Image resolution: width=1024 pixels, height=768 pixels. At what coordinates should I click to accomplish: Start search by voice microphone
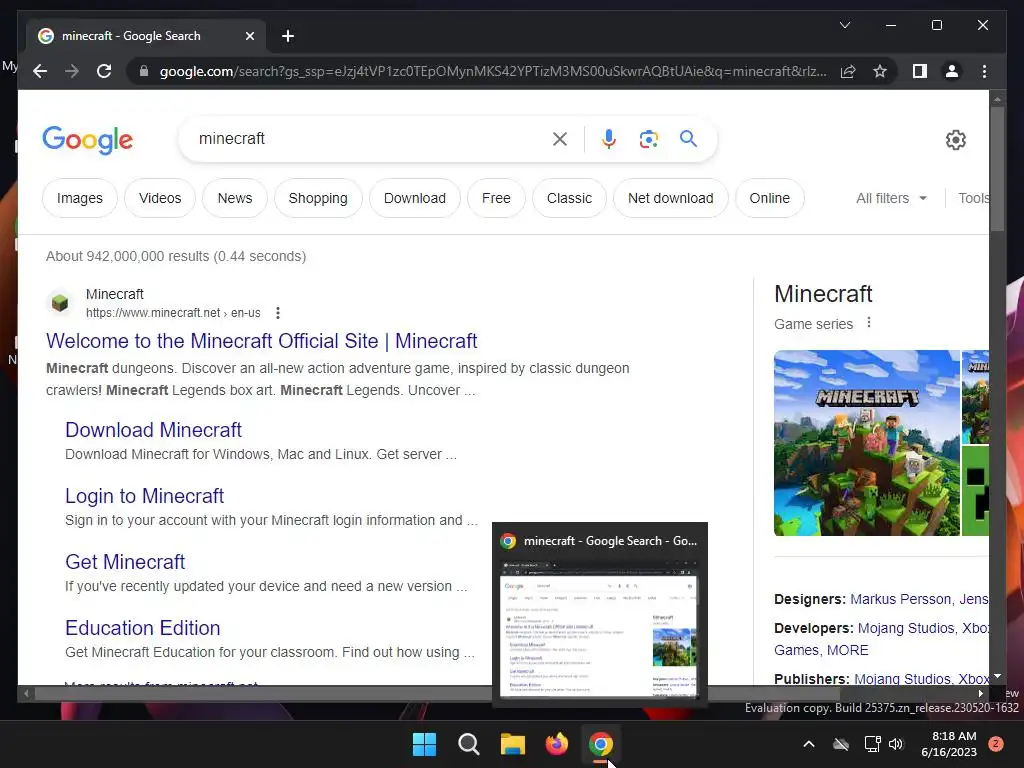[x=609, y=139]
